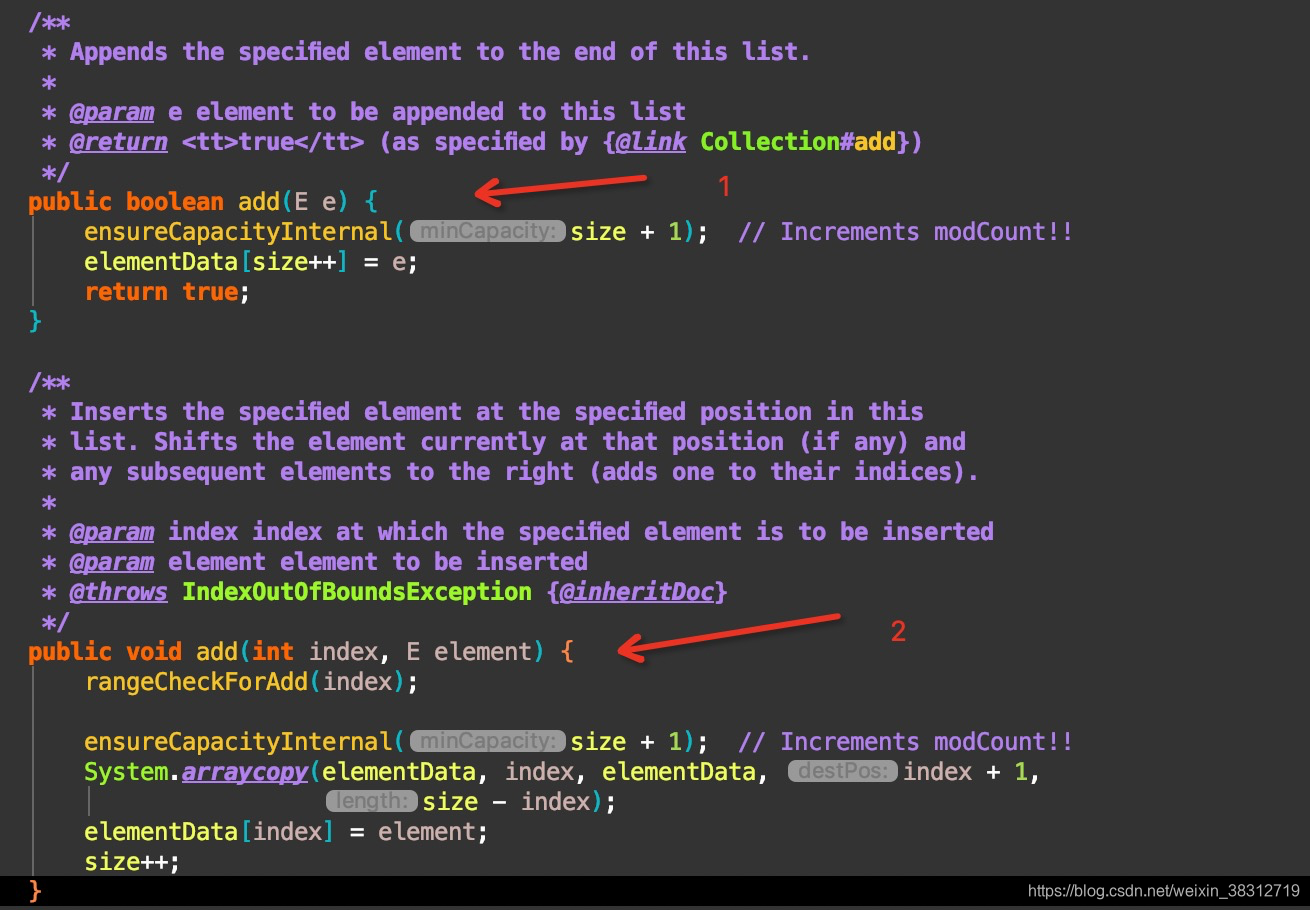The image size is (1310, 910).
Task: Click the closing brace of add(E e) method
Action: pos(35,322)
